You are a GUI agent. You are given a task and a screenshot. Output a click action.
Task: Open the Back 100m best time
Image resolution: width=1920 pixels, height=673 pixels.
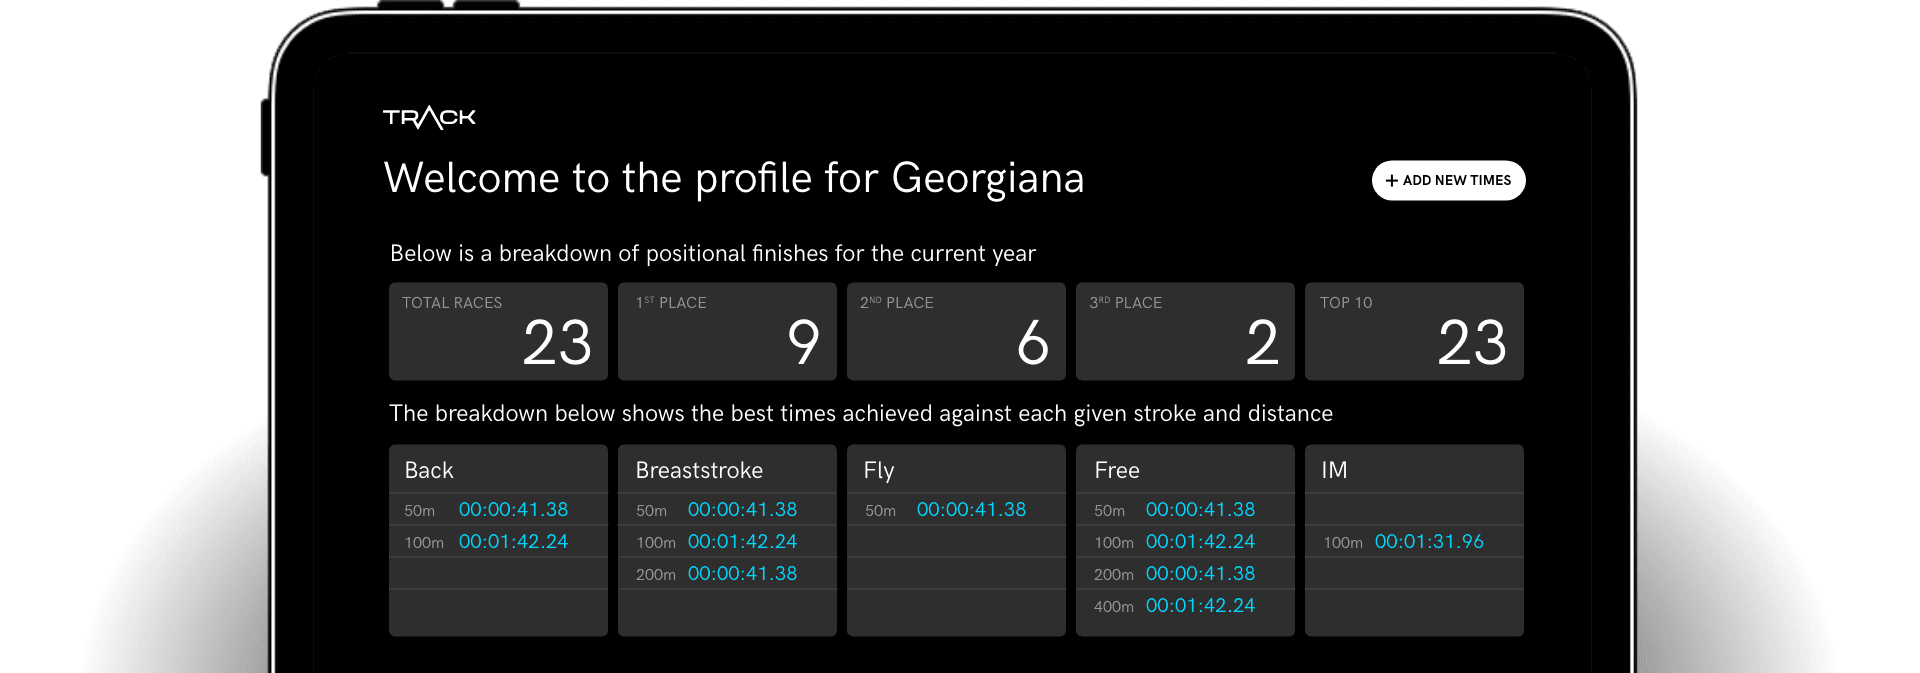pos(513,542)
